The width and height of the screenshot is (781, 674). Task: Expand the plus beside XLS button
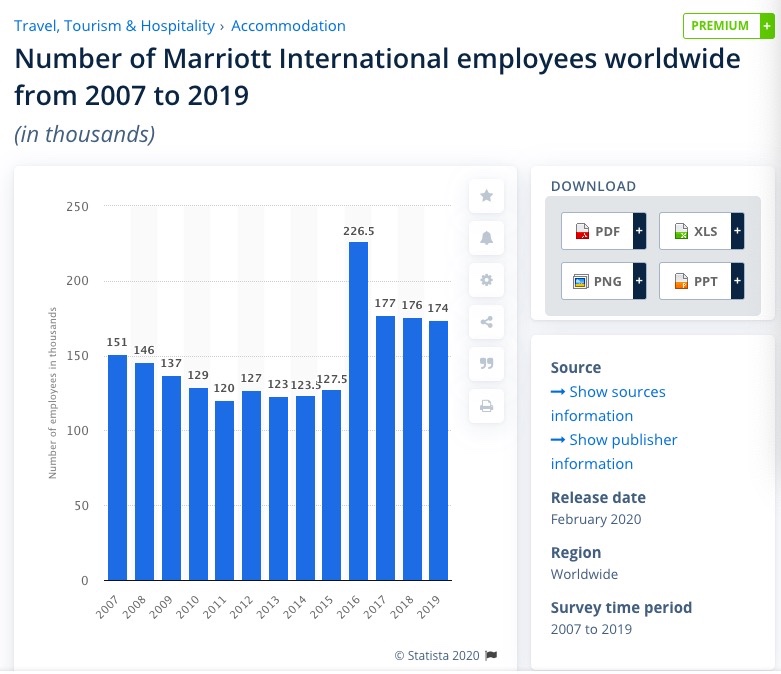click(738, 232)
